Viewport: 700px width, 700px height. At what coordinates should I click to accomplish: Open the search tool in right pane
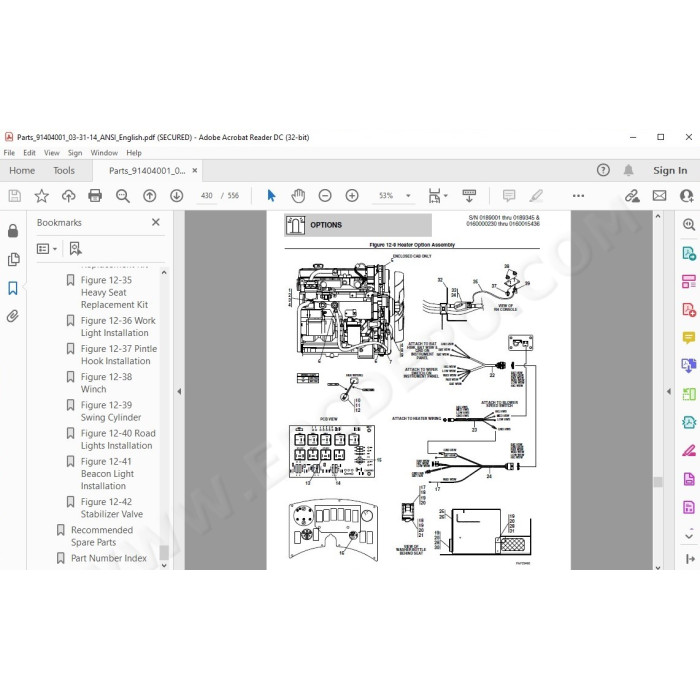tap(688, 225)
